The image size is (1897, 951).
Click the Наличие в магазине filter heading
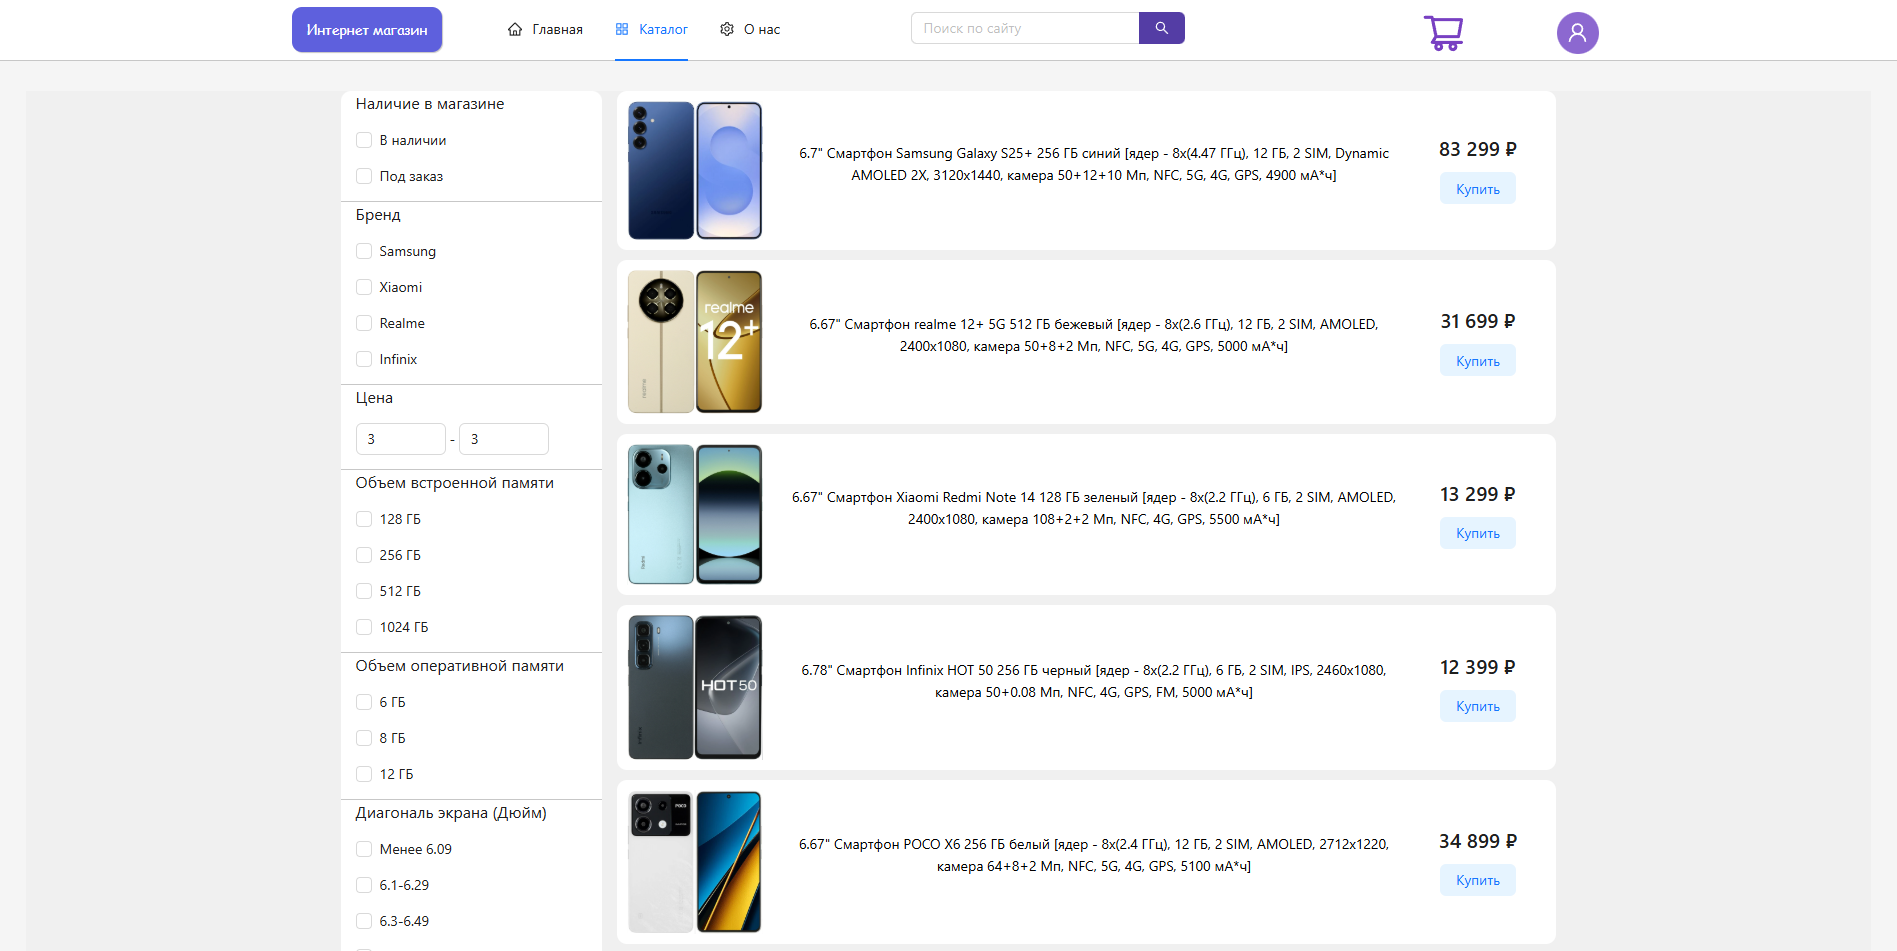430,104
